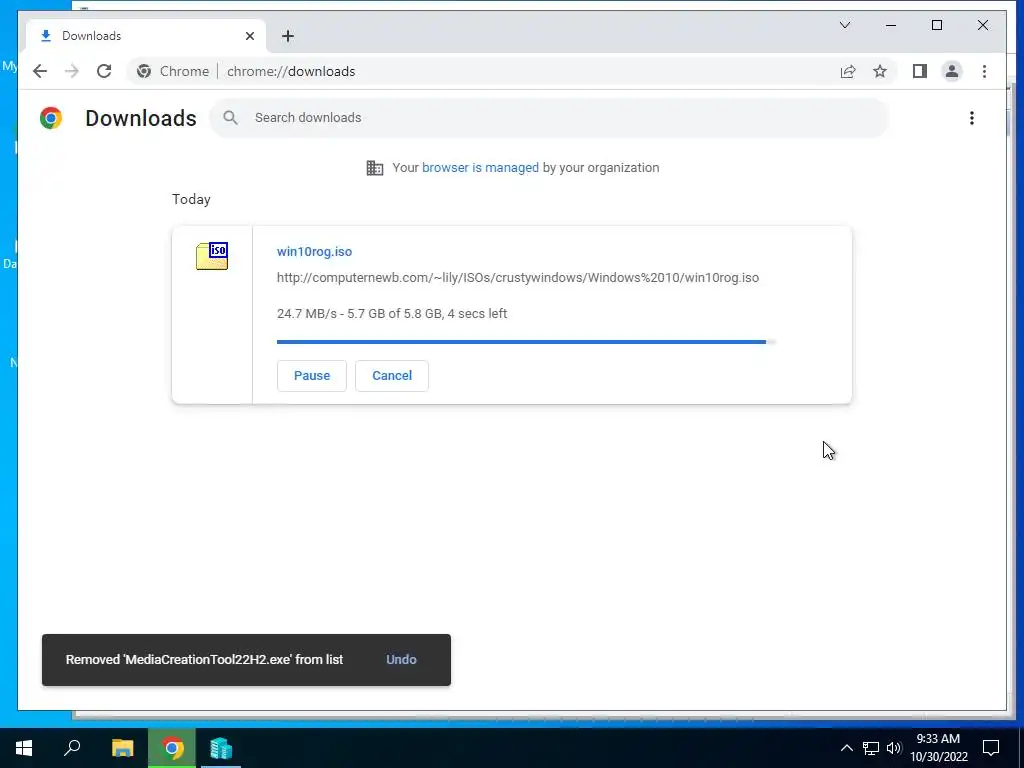The width and height of the screenshot is (1024, 768).
Task: Click the Removed MediaCreationTool22H2.exe notification text
Action: [204, 660]
